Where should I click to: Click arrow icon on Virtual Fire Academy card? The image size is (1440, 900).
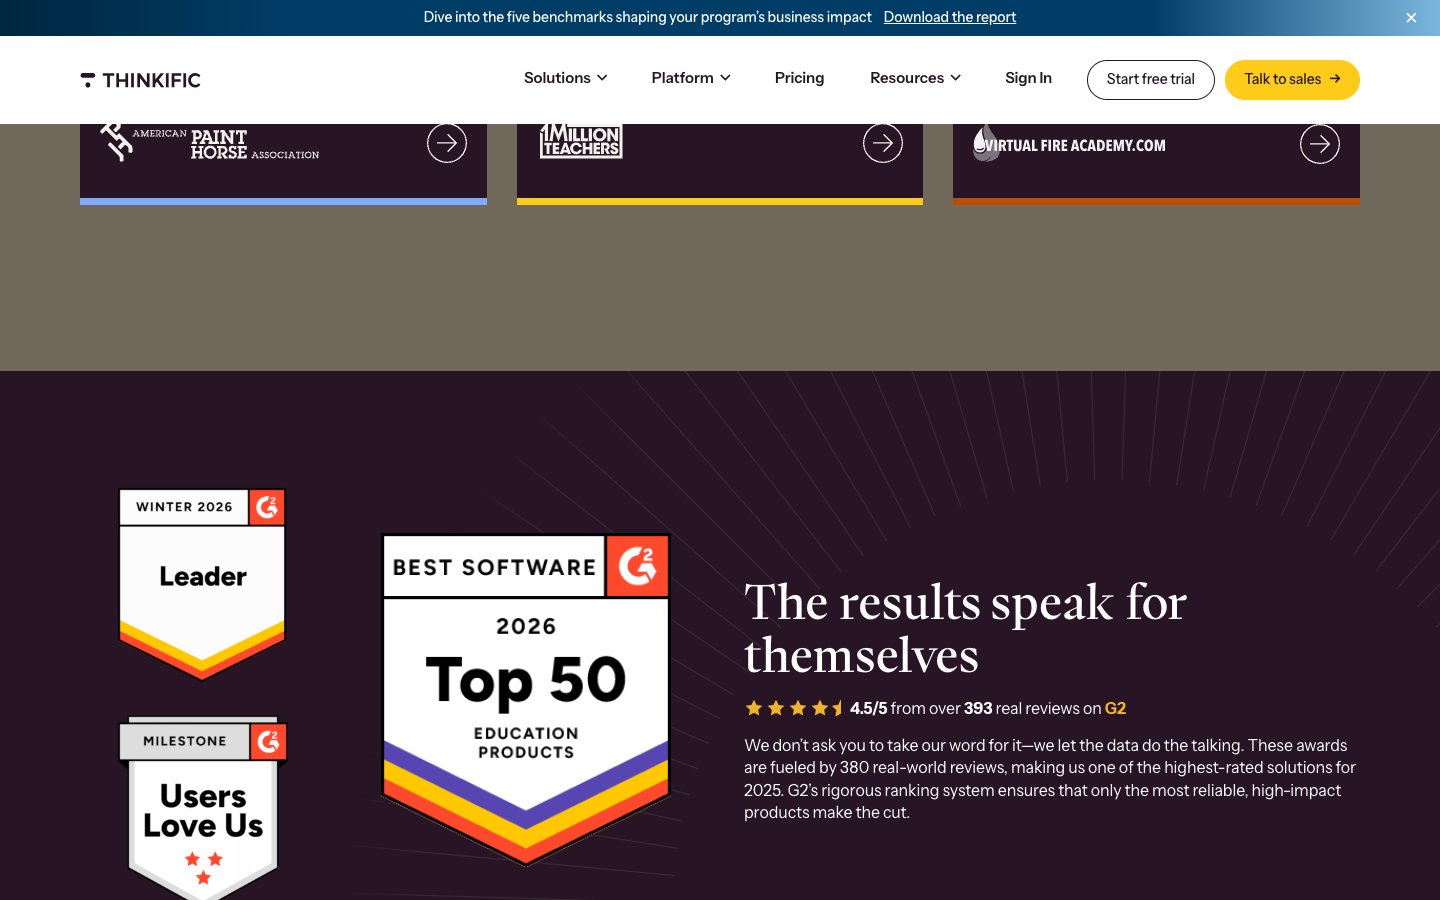click(1319, 144)
